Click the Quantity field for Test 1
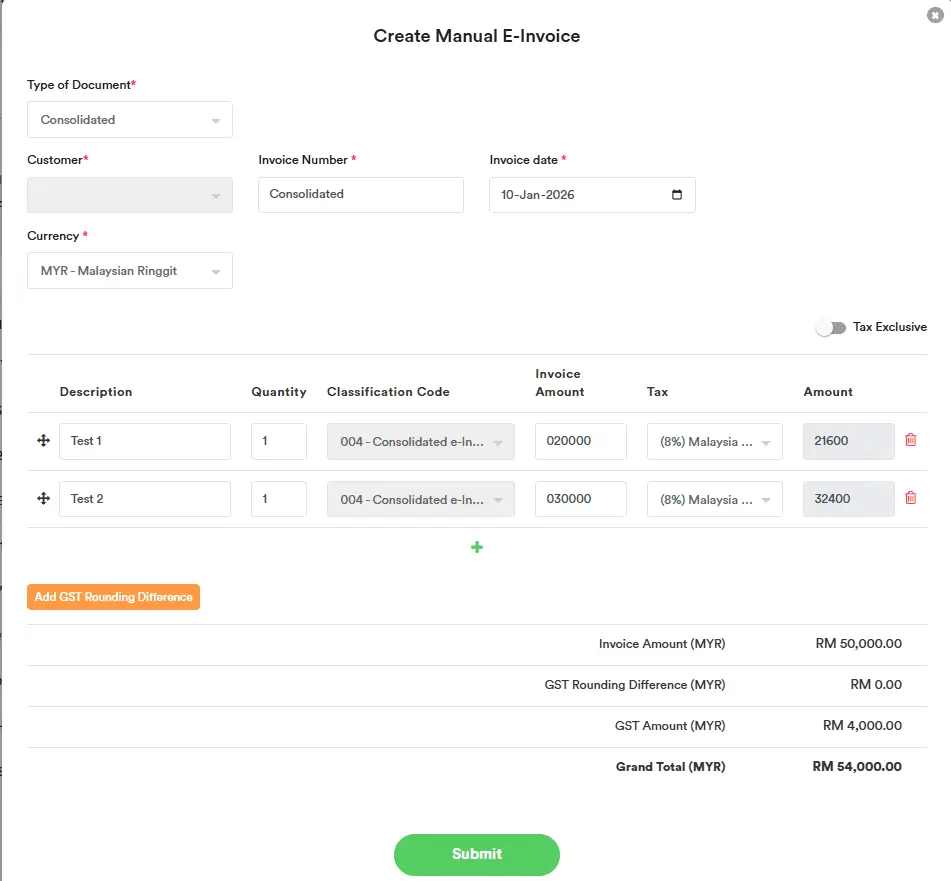Viewport: 951px width, 881px height. (279, 440)
